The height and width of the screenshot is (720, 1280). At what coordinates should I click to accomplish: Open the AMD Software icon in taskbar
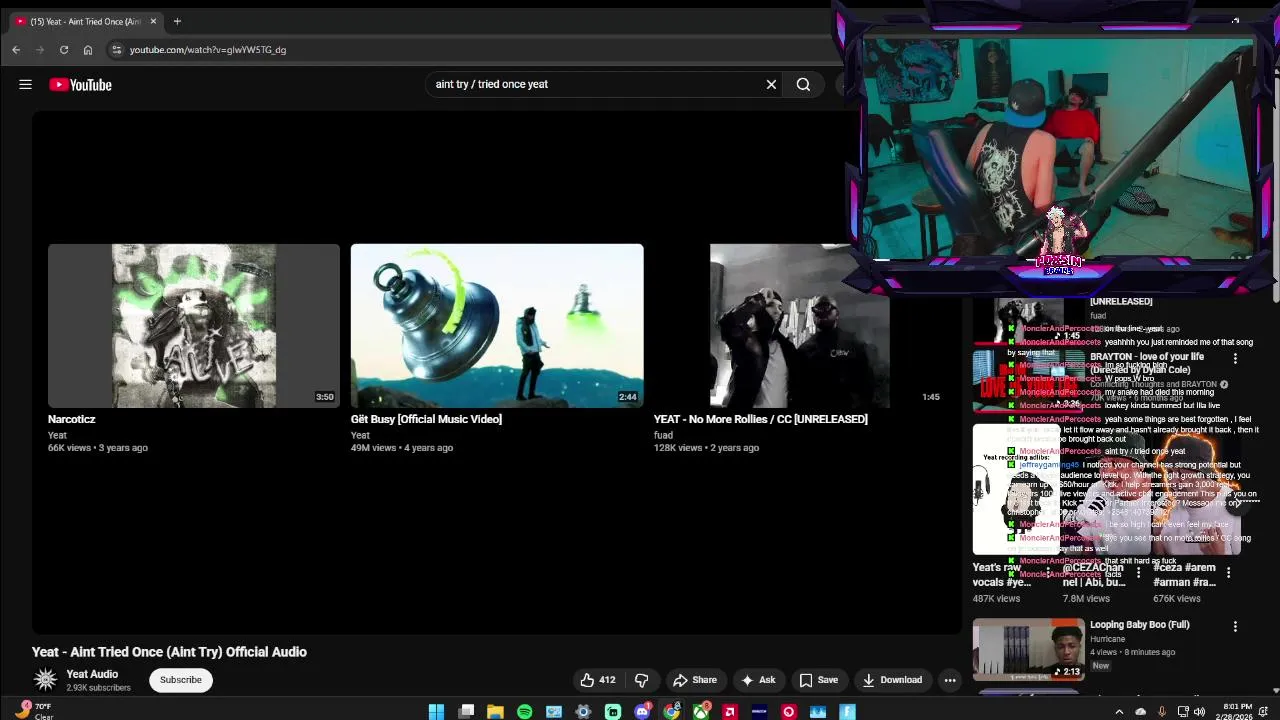730,712
